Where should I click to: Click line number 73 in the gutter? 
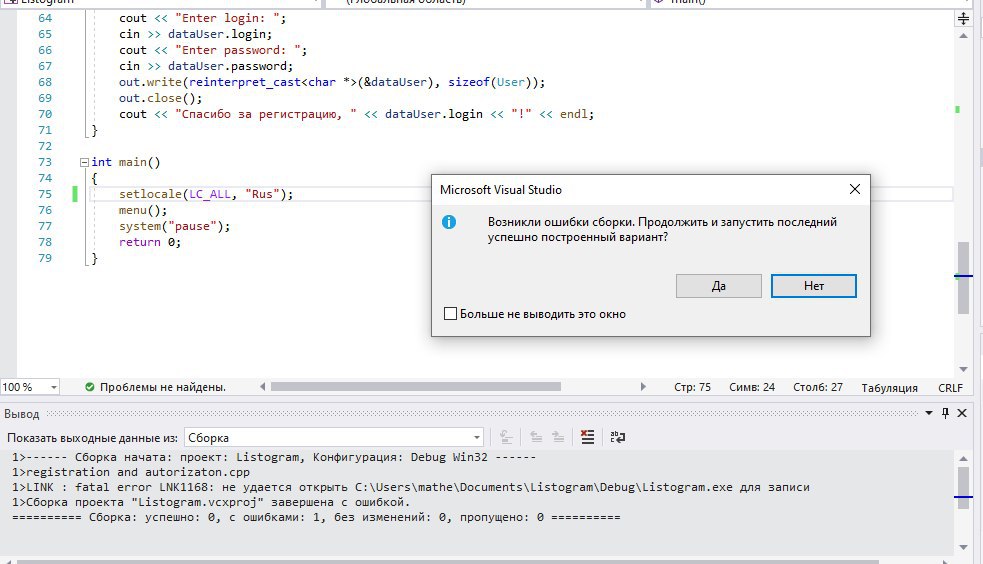(x=45, y=162)
